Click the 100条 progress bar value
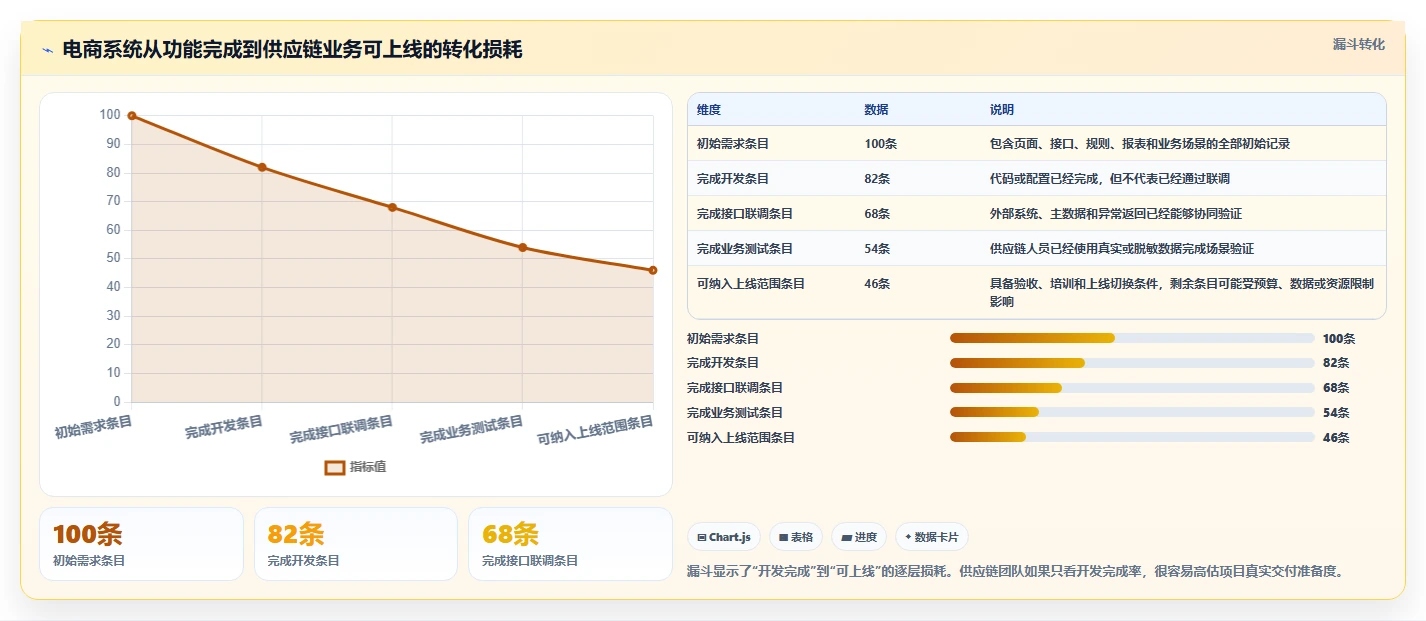 click(1339, 339)
